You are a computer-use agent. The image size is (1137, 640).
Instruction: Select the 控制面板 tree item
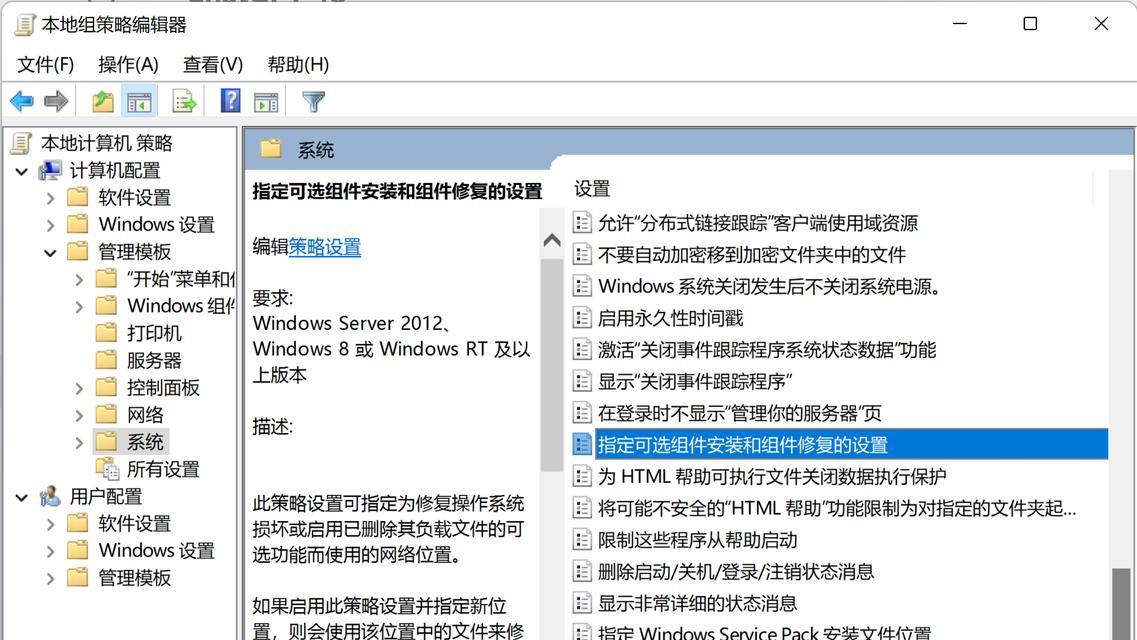(x=163, y=388)
